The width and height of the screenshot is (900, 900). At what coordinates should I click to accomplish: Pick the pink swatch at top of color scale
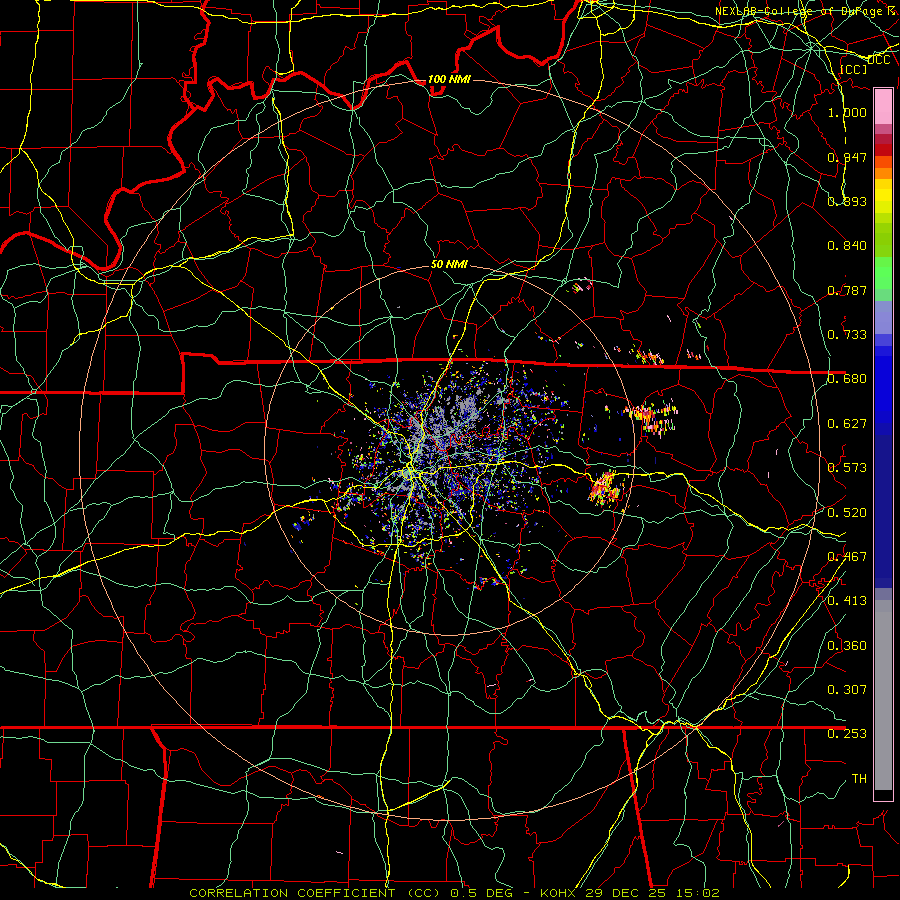tap(883, 107)
